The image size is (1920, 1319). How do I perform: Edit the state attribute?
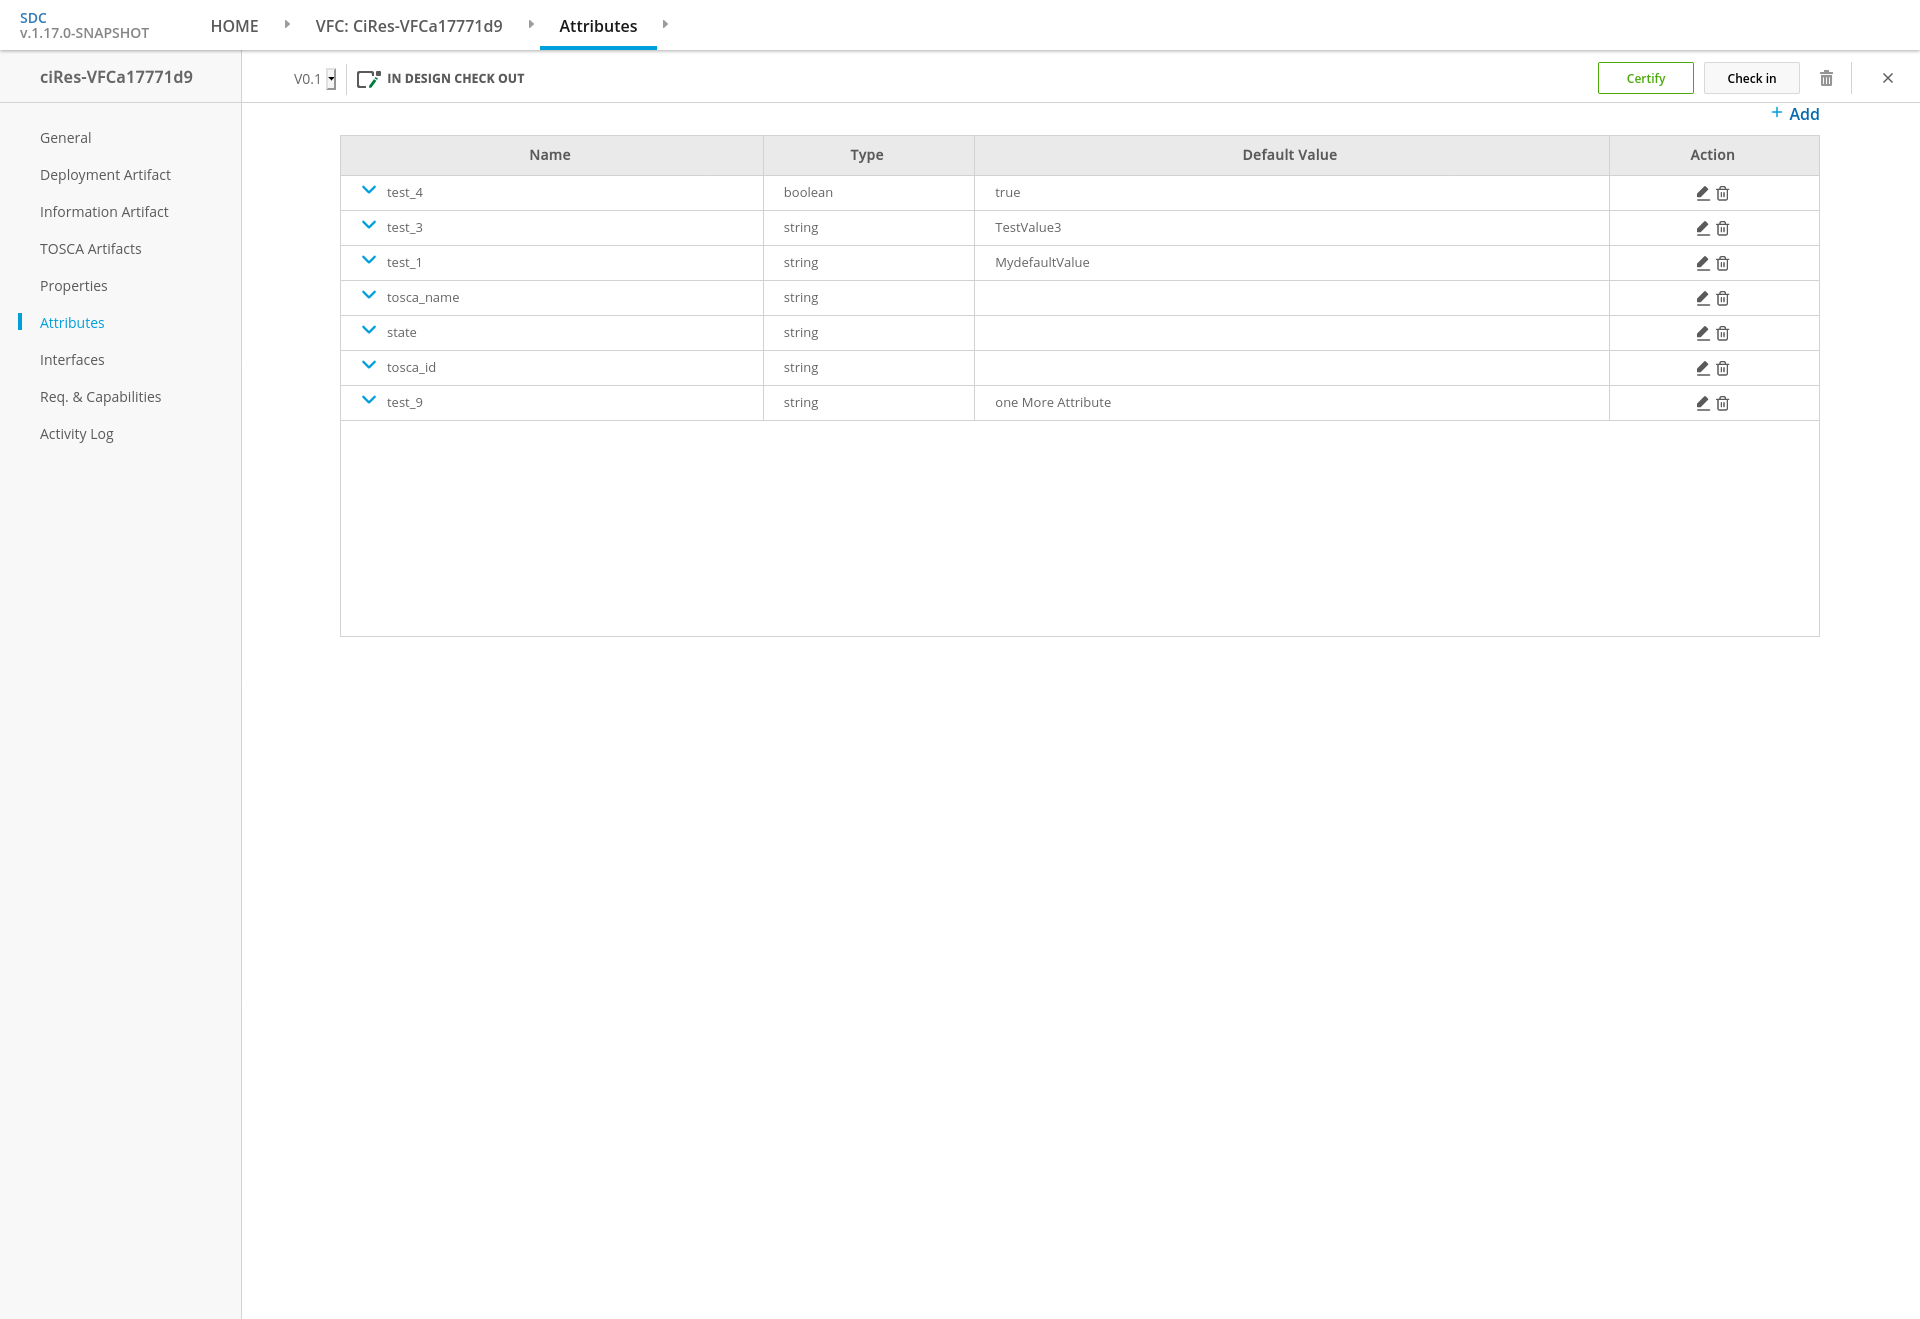point(1702,333)
